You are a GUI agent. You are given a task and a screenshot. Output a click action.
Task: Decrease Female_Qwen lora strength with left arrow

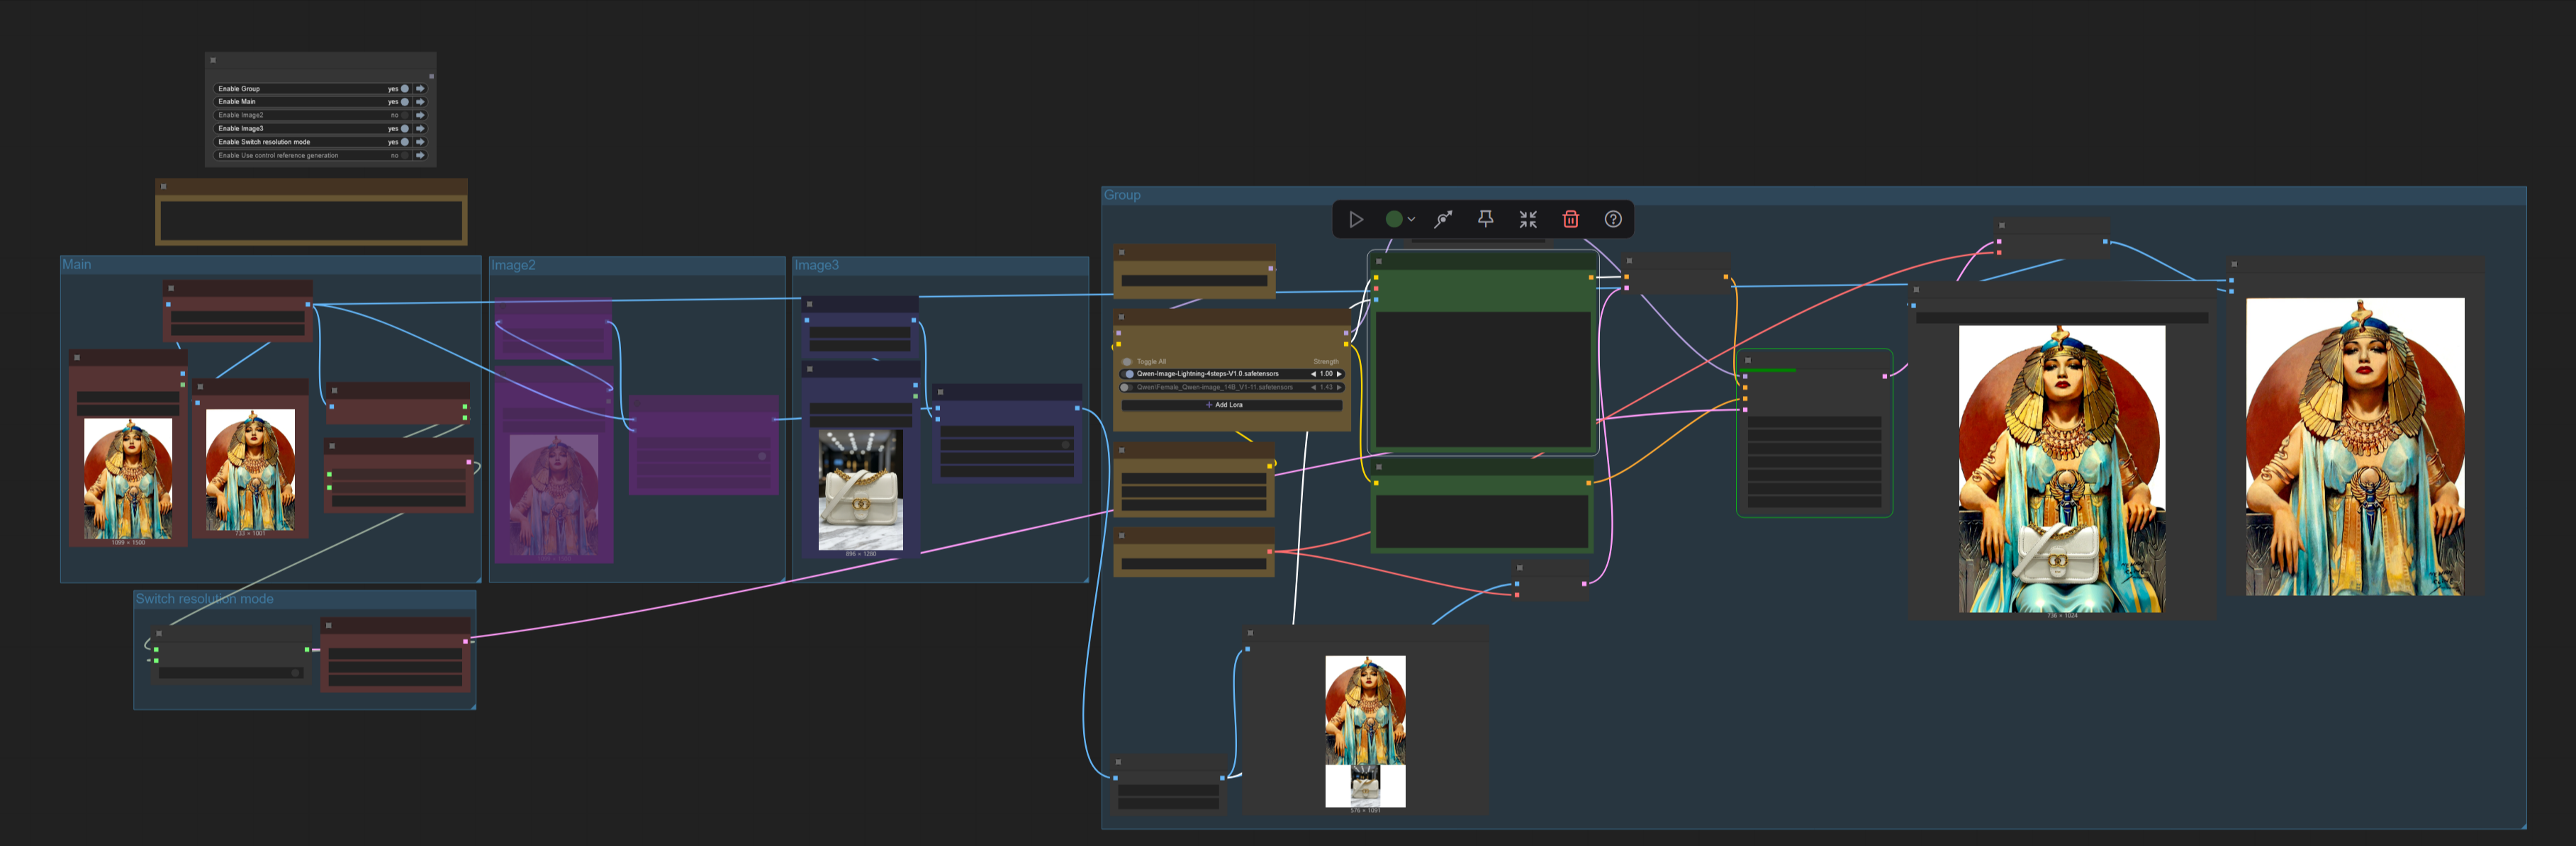1313,387
